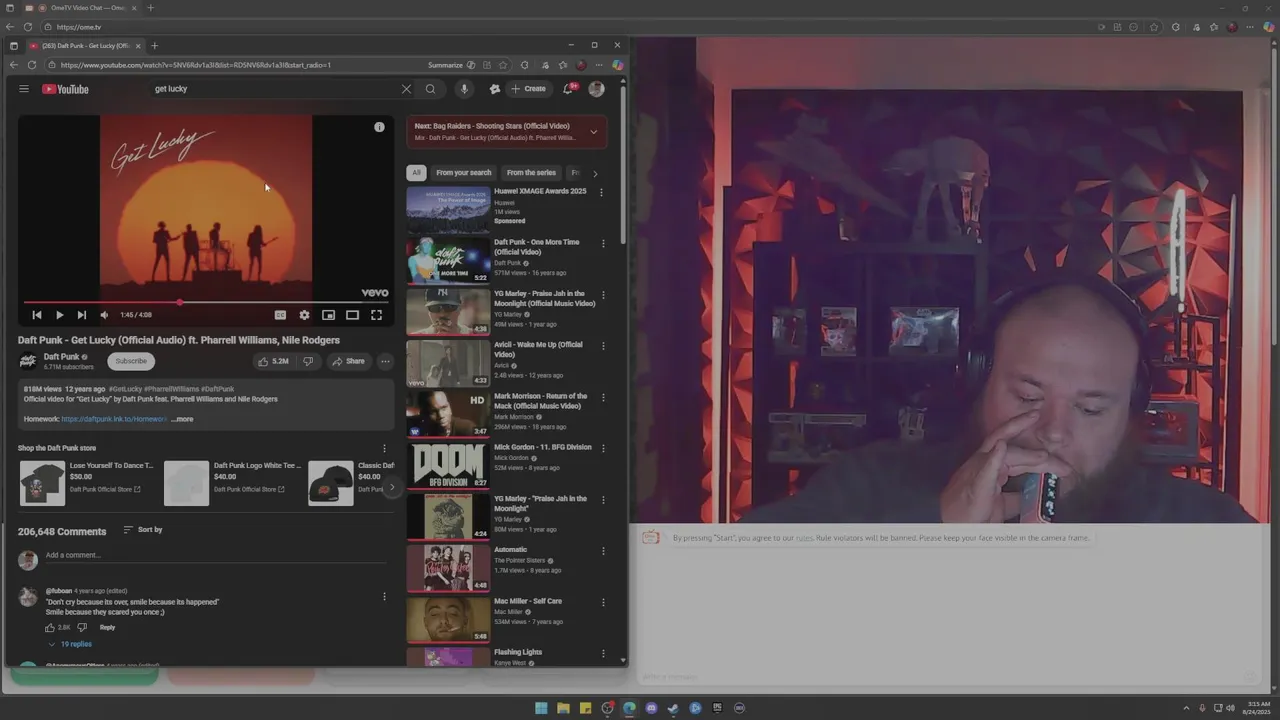Dislike the Get Lucky video
Screen dimensions: 1280x720
click(x=308, y=361)
